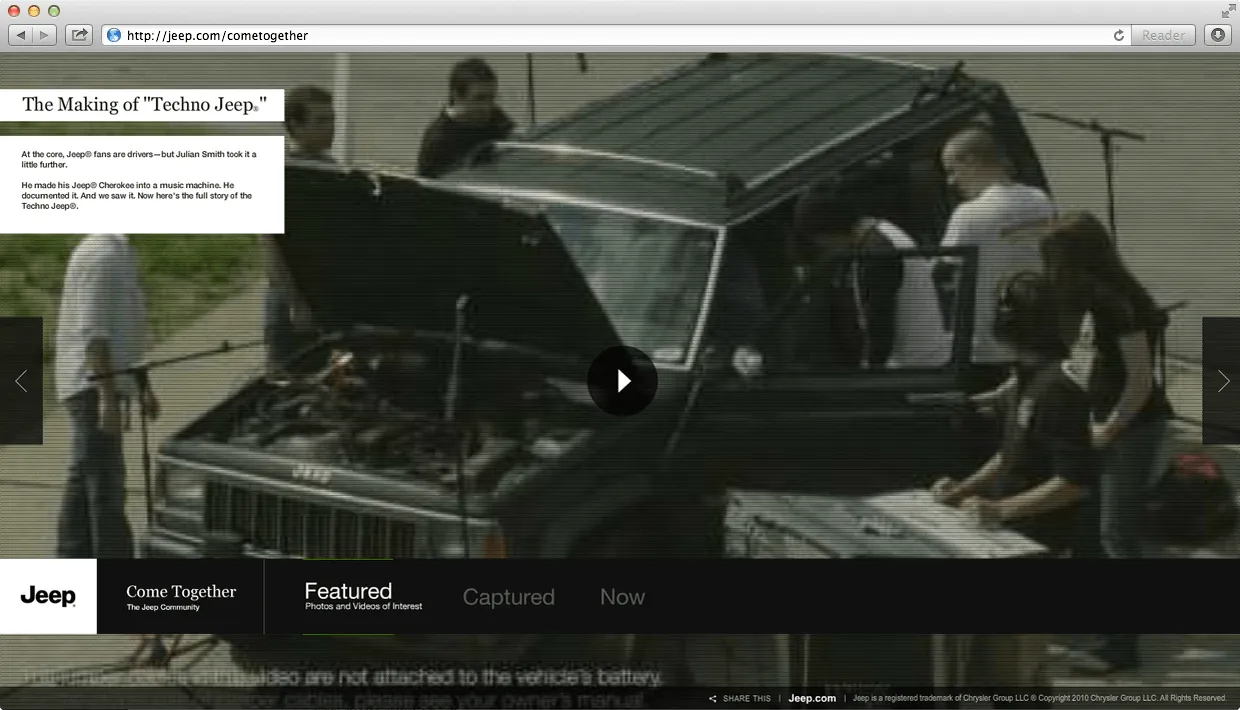1240x710 pixels.
Task: Click the Safari back button
Action: 20,35
